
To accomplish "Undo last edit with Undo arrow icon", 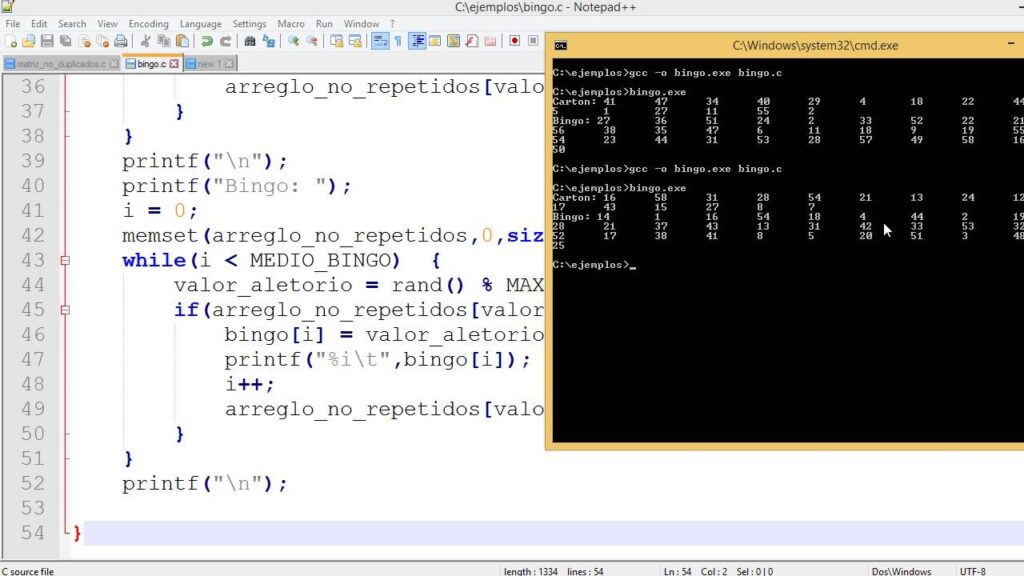I will point(205,43).
